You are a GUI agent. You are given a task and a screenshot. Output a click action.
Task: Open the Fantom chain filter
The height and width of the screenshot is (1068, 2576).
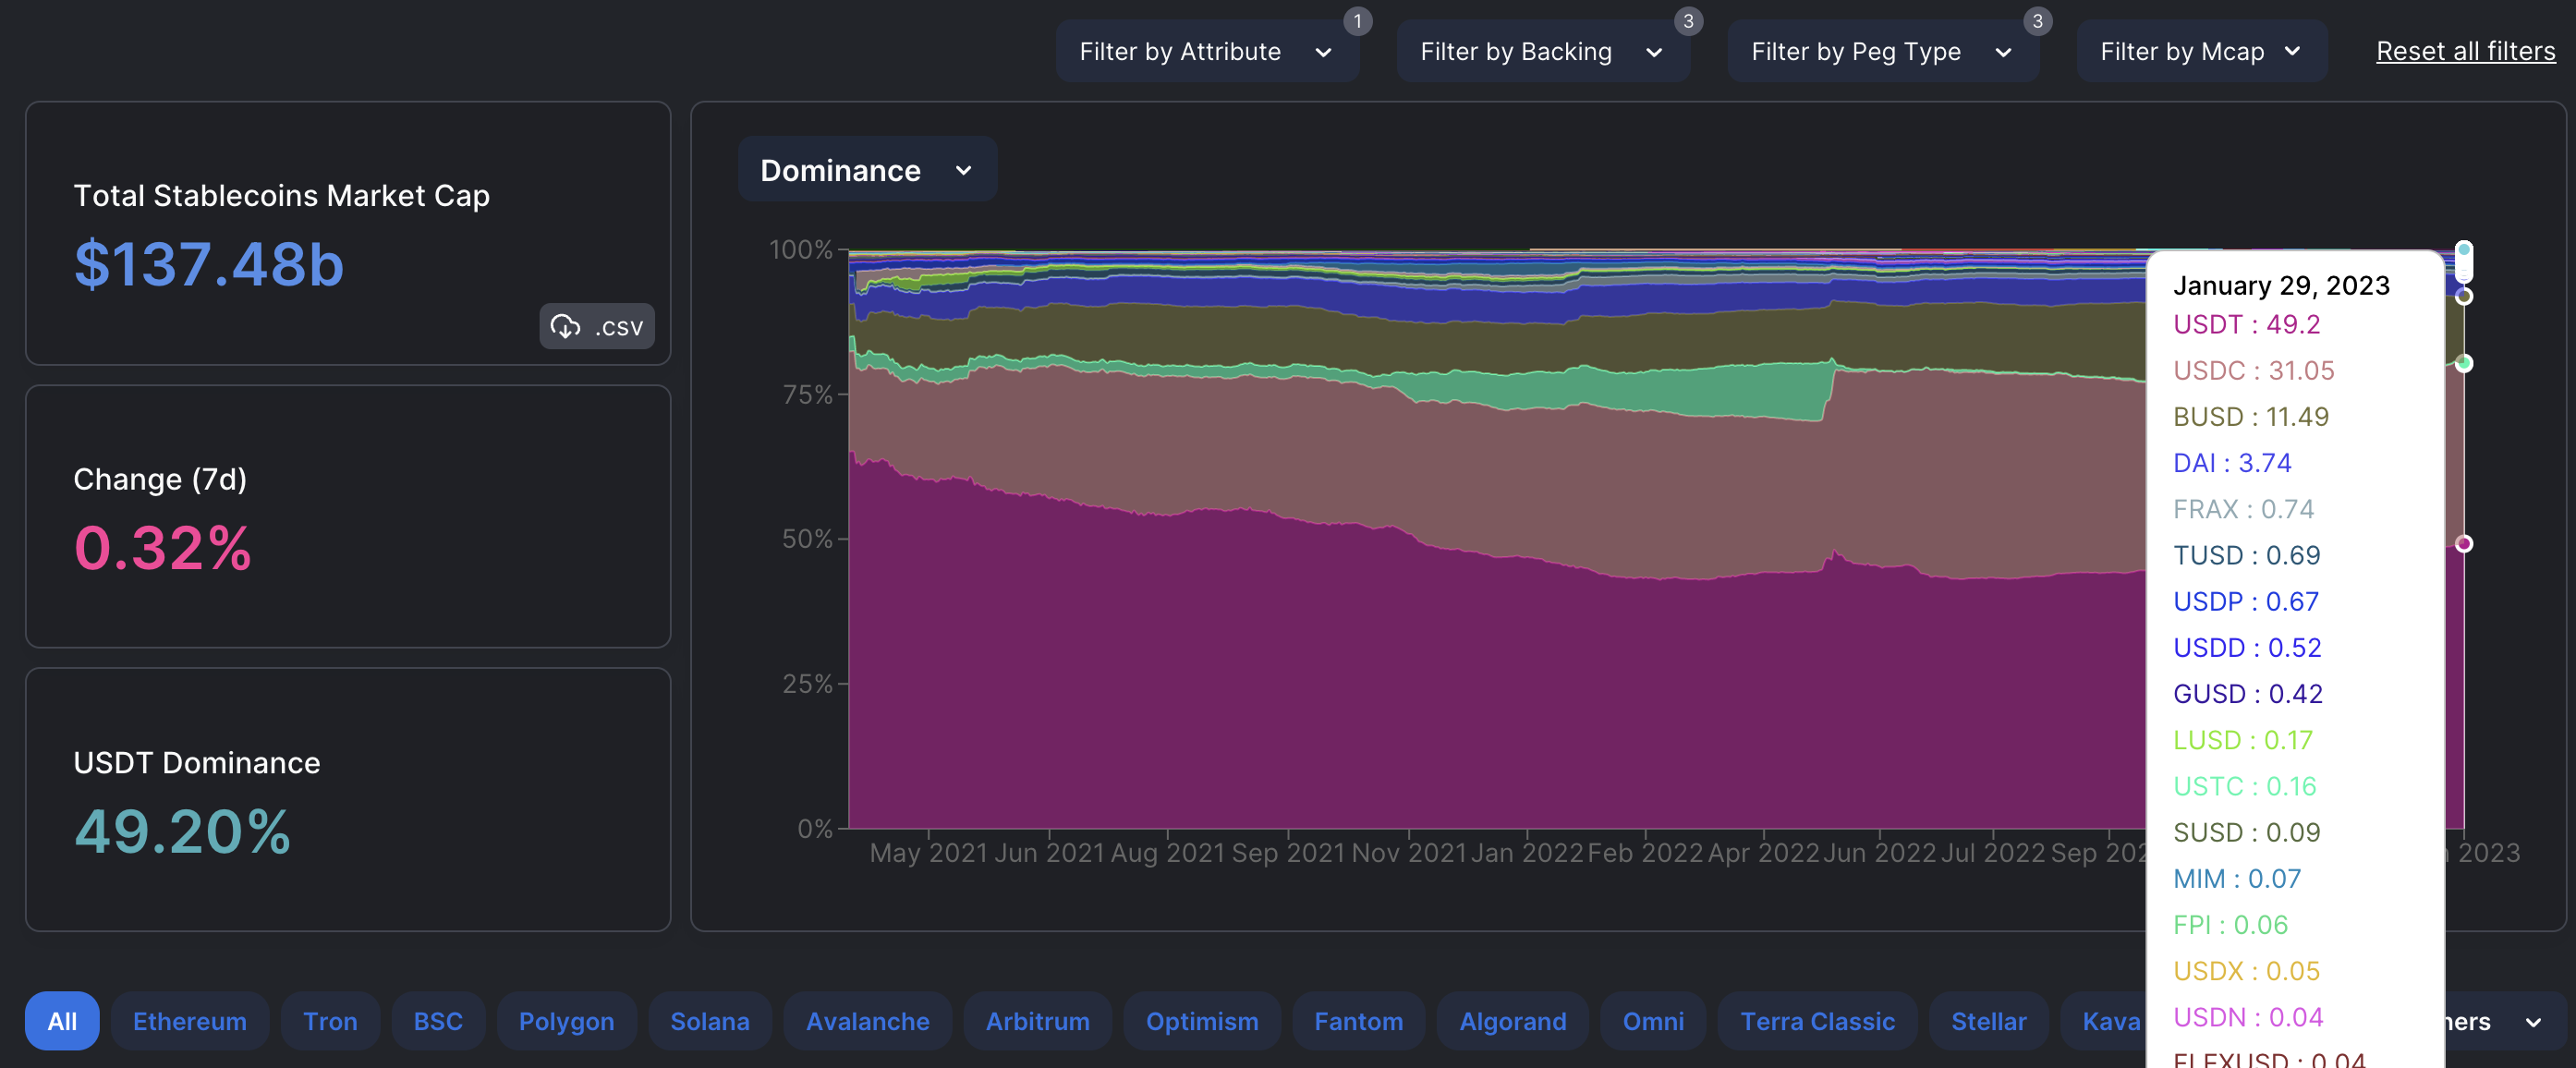(x=1359, y=1021)
